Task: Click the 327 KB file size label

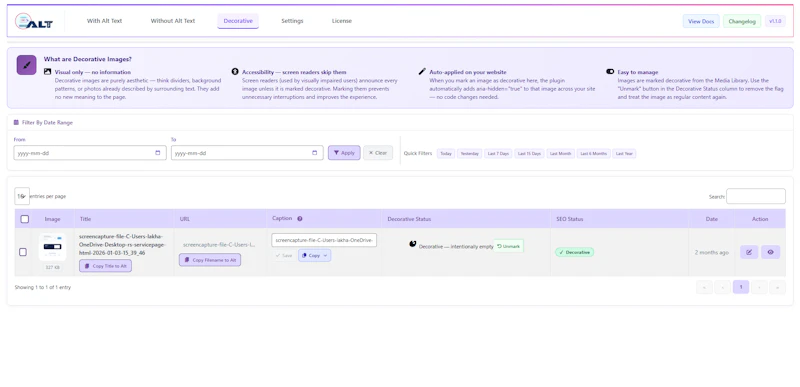Action: coord(53,267)
